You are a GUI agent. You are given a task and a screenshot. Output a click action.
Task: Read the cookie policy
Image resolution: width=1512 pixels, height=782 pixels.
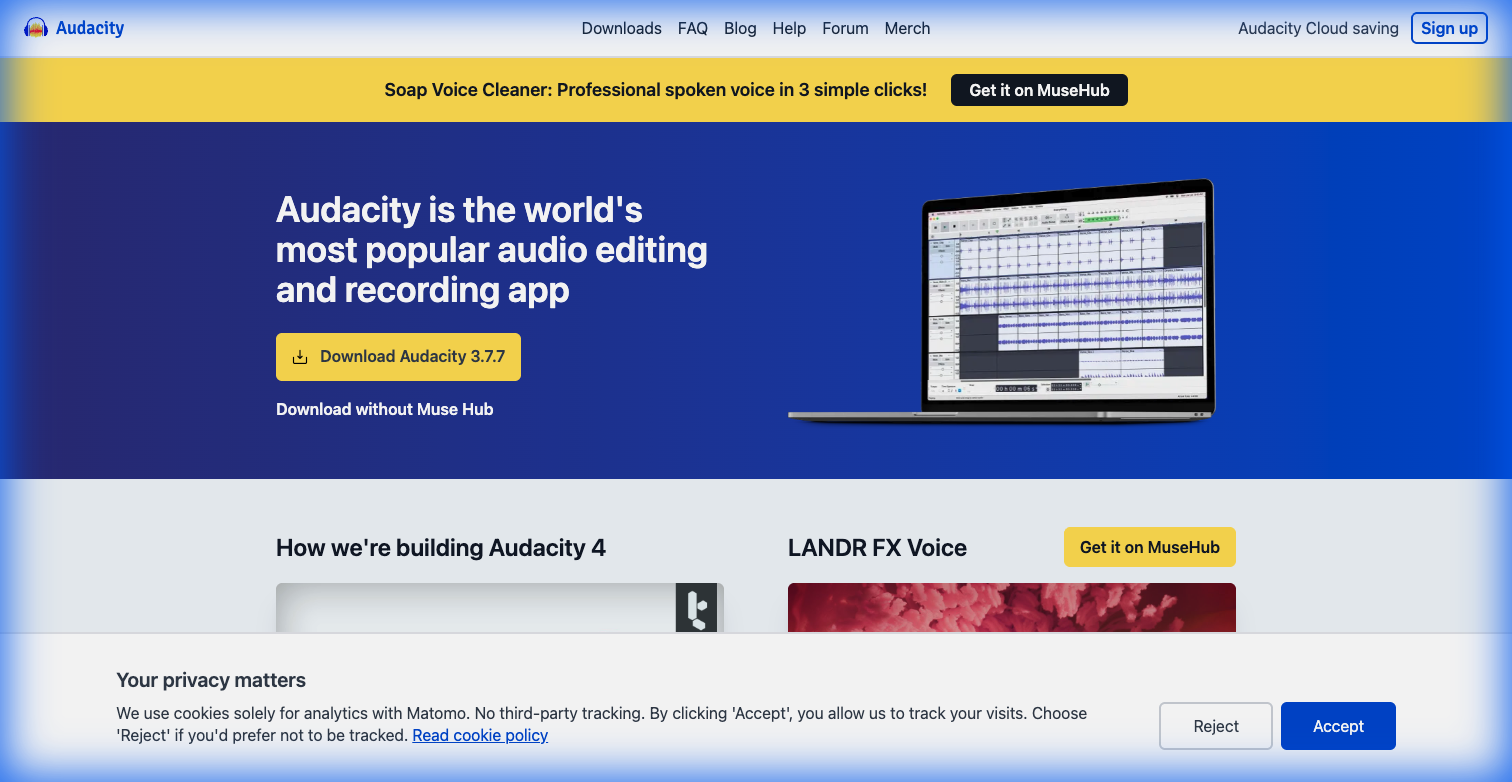[480, 735]
